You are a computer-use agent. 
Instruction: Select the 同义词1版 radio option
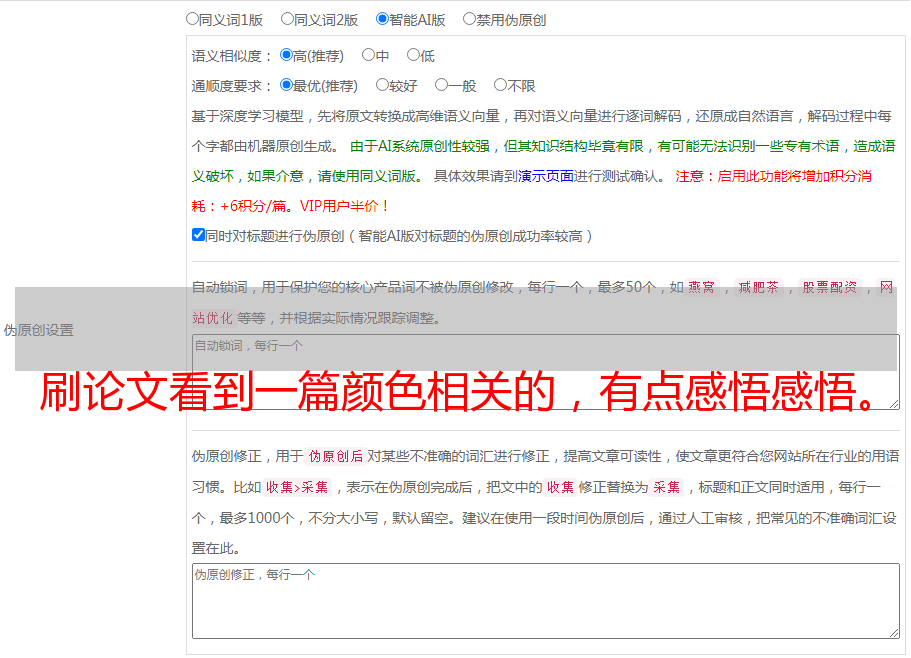click(192, 19)
